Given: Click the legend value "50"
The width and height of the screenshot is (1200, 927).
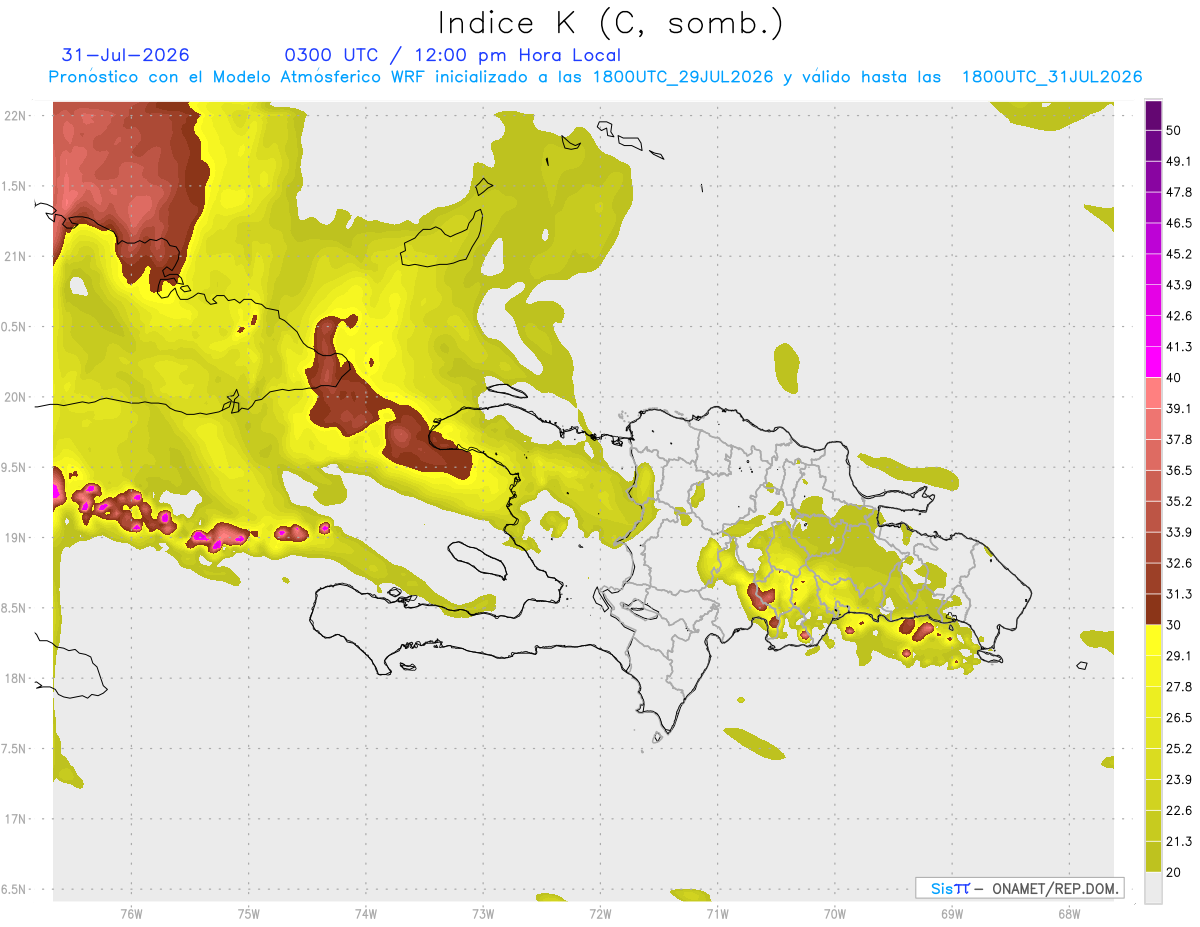Looking at the screenshot, I should coord(1175,131).
